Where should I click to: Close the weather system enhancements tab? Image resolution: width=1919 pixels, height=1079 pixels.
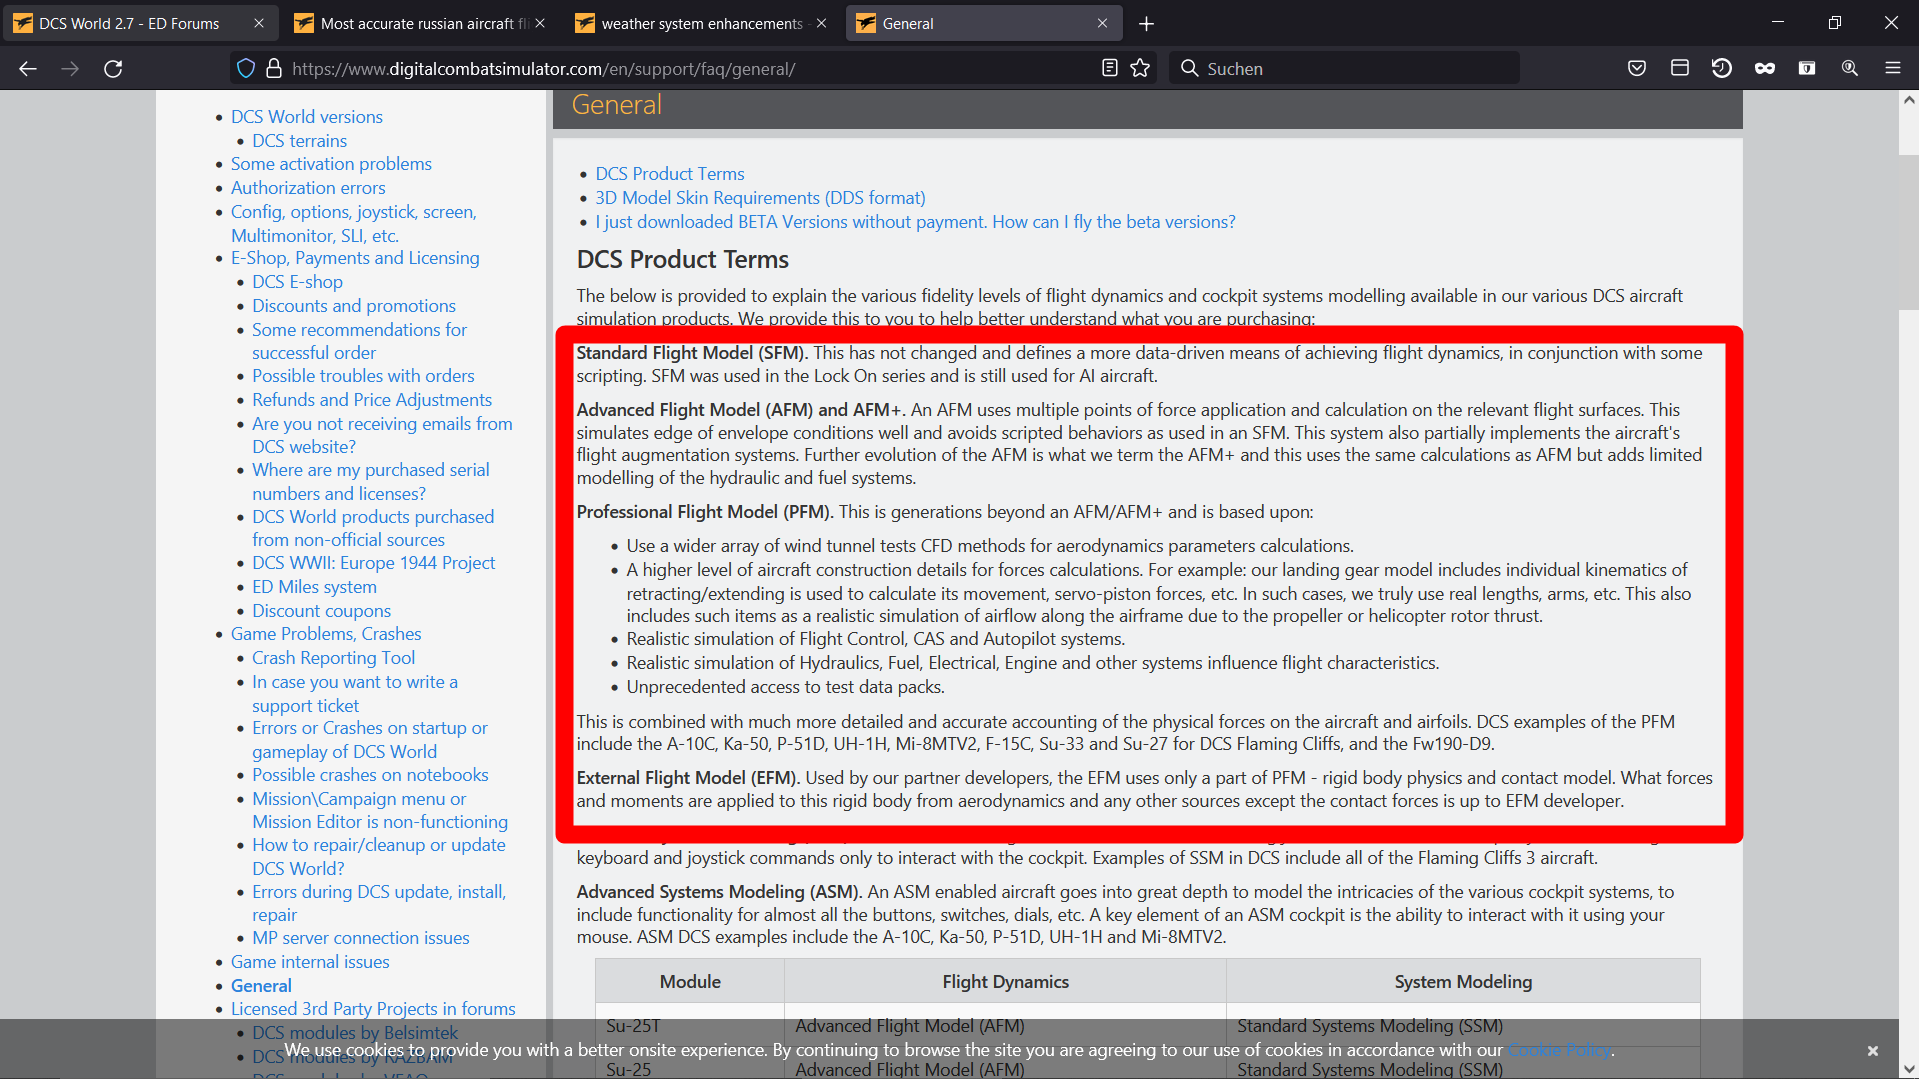pyautogui.click(x=822, y=23)
